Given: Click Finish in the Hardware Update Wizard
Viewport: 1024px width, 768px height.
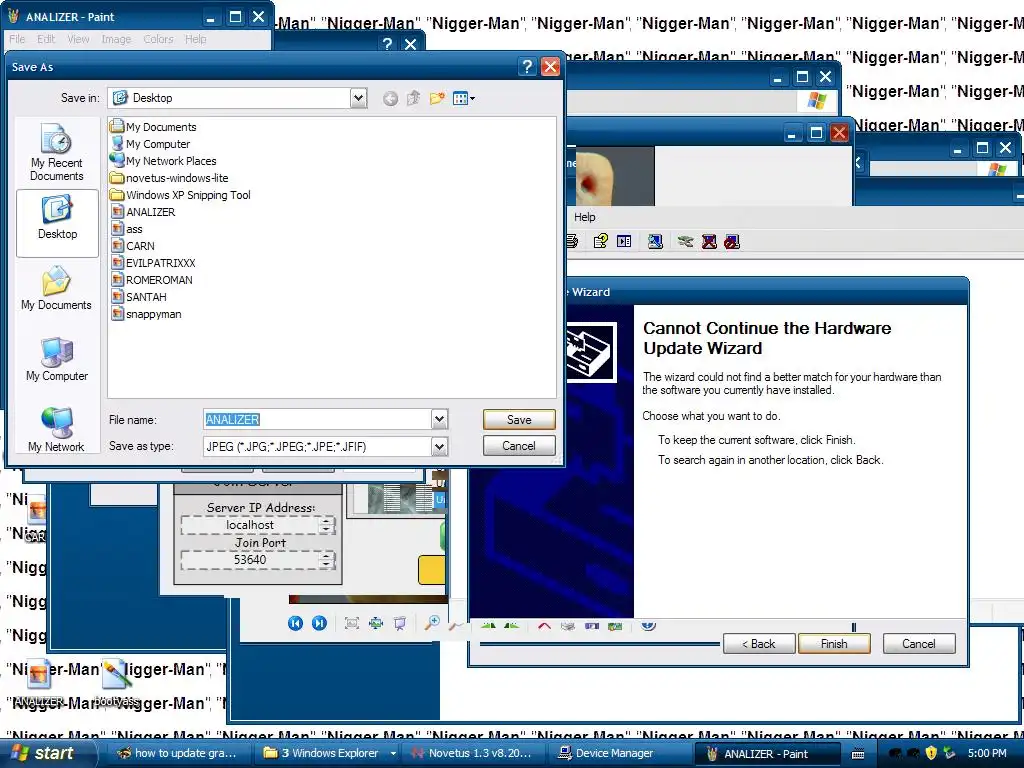Looking at the screenshot, I should coord(834,643).
